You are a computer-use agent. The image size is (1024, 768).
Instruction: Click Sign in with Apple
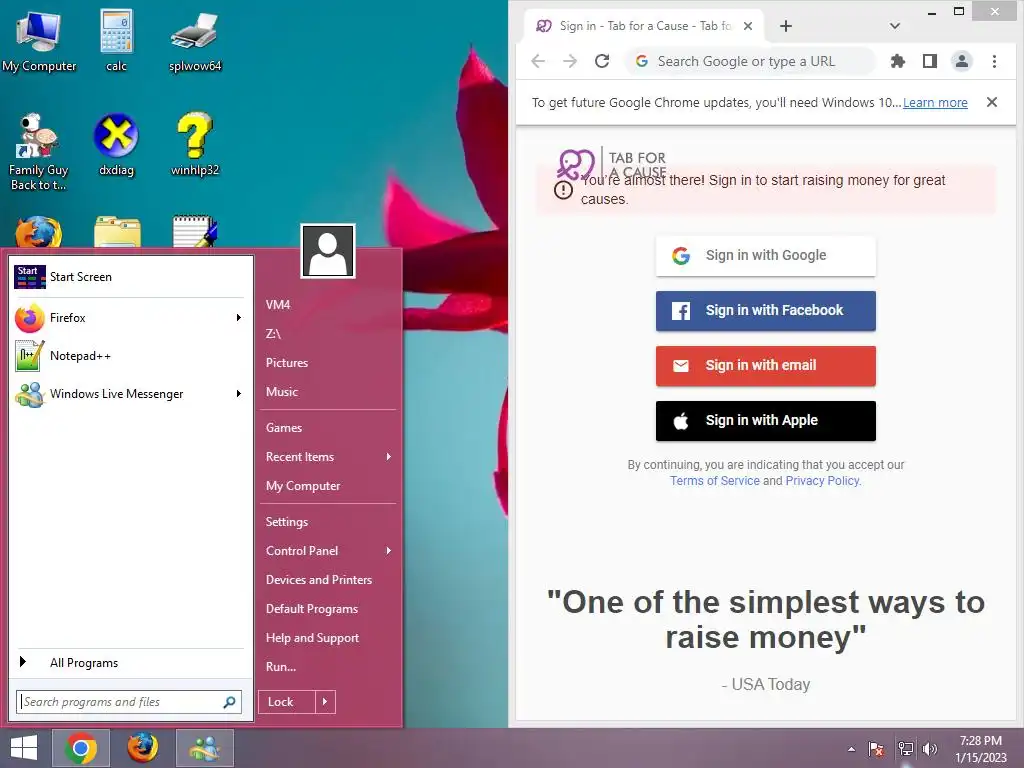tap(765, 421)
